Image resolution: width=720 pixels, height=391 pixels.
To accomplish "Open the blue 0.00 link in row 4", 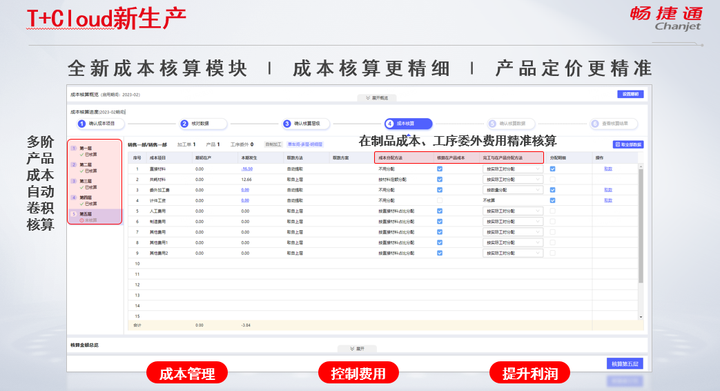I will click(245, 201).
